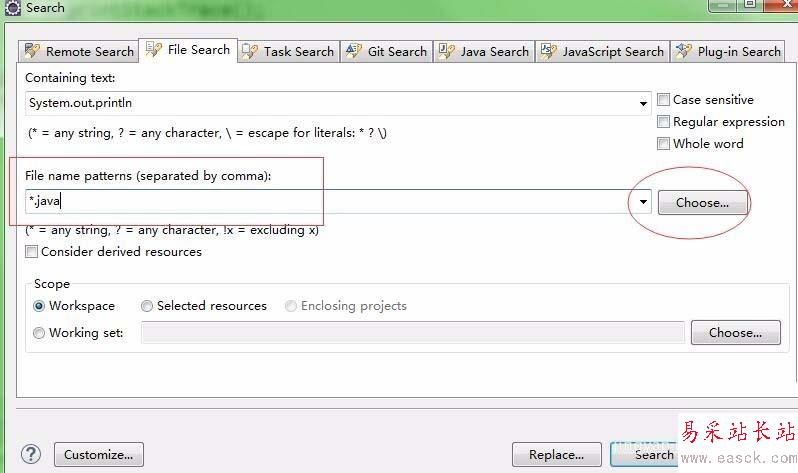The height and width of the screenshot is (473, 798).
Task: Click the Containing text input field
Action: pos(330,103)
